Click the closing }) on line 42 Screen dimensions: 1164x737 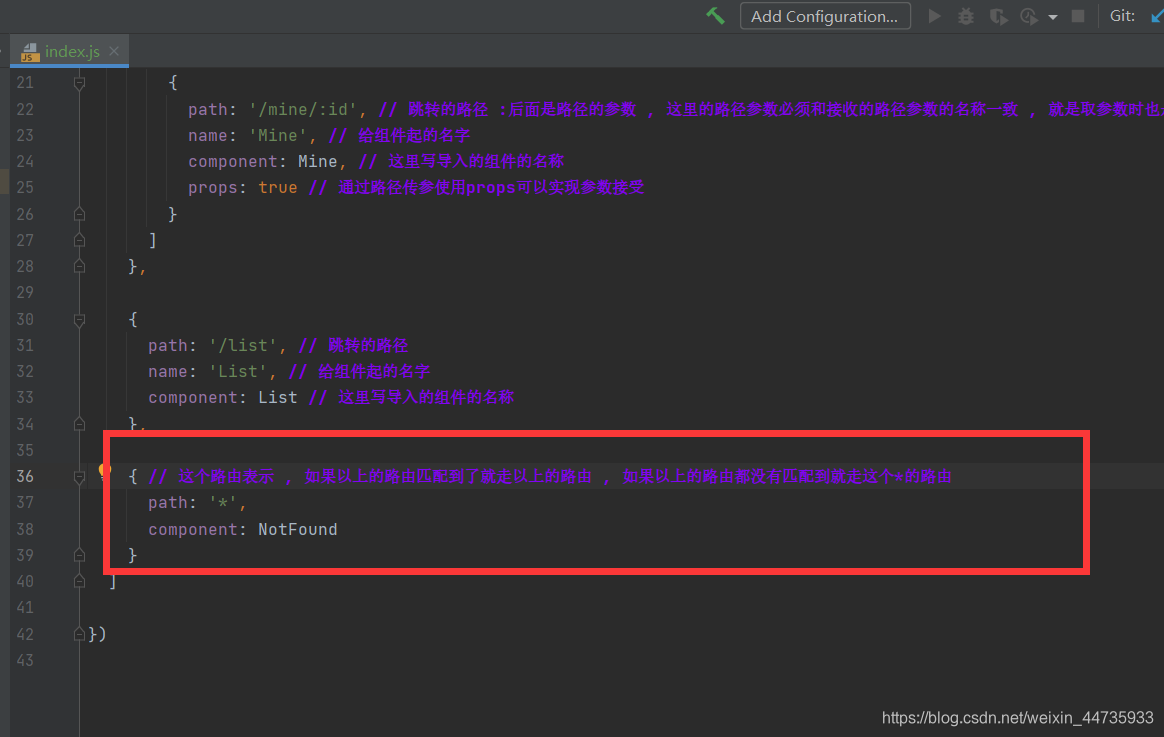(97, 634)
